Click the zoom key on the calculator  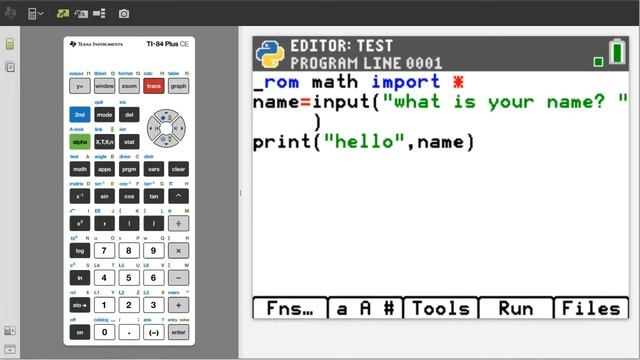[x=129, y=86]
